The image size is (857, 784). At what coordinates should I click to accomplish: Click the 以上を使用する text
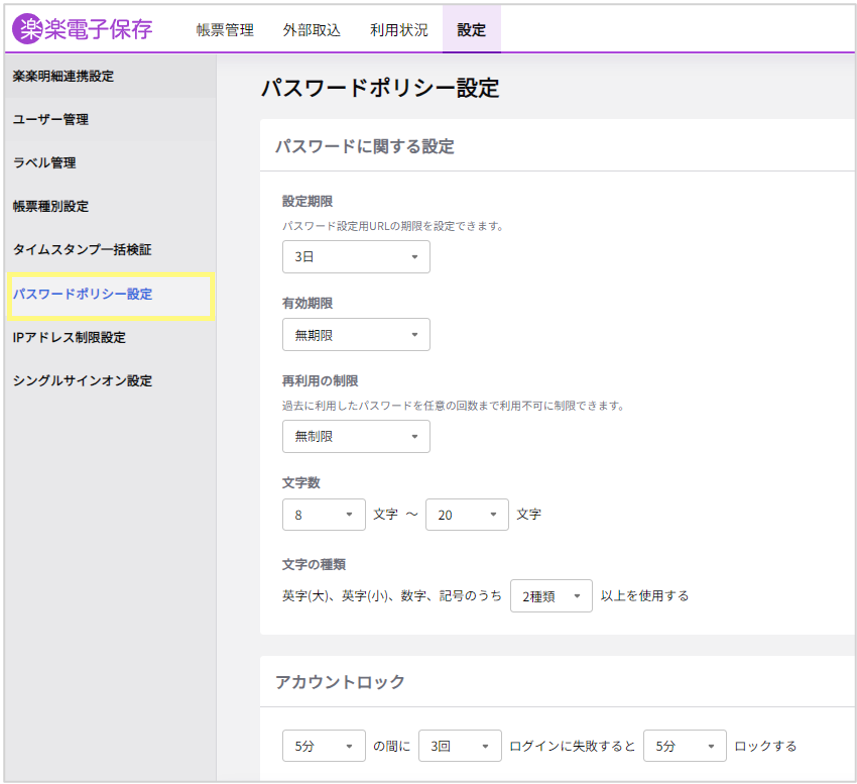(644, 595)
